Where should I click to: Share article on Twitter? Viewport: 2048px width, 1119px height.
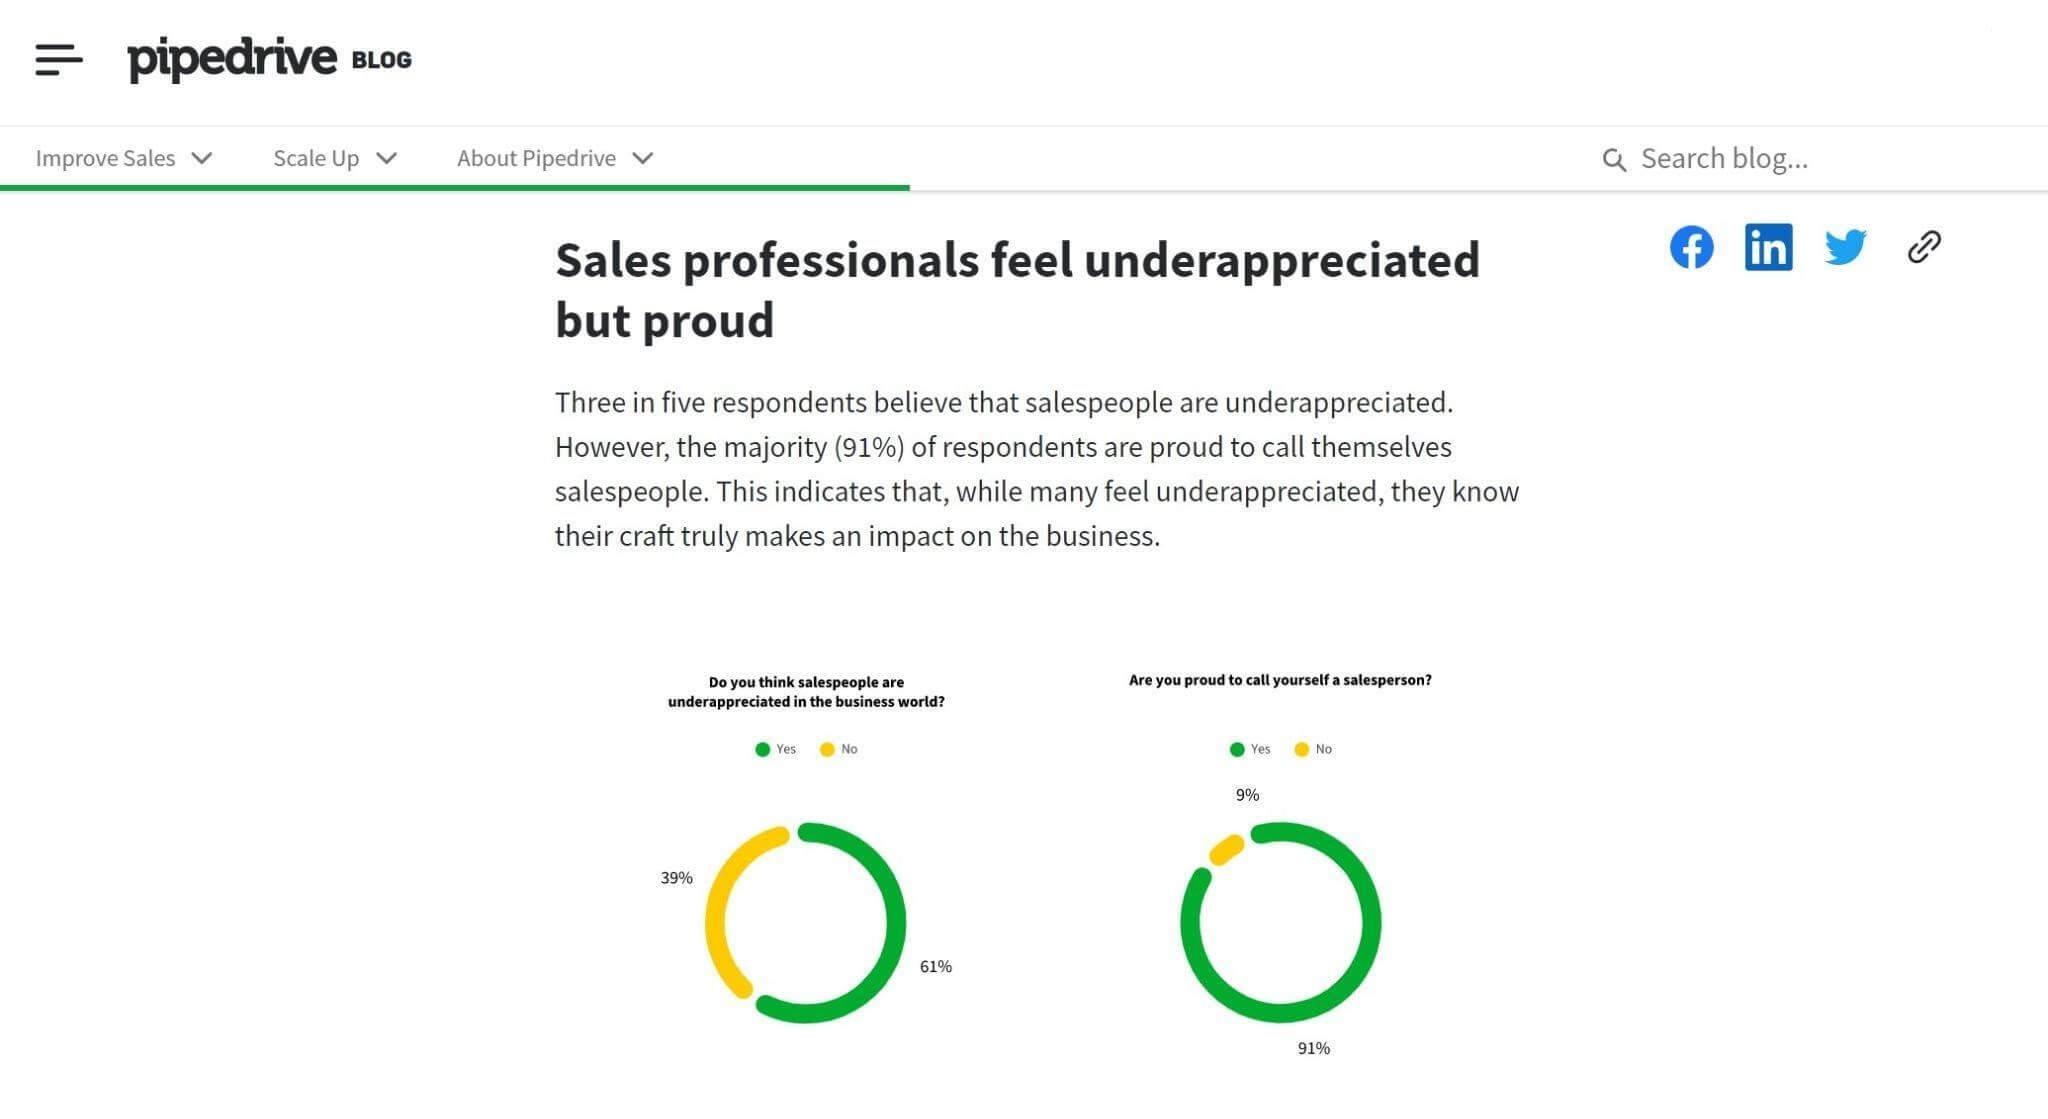[x=1845, y=247]
